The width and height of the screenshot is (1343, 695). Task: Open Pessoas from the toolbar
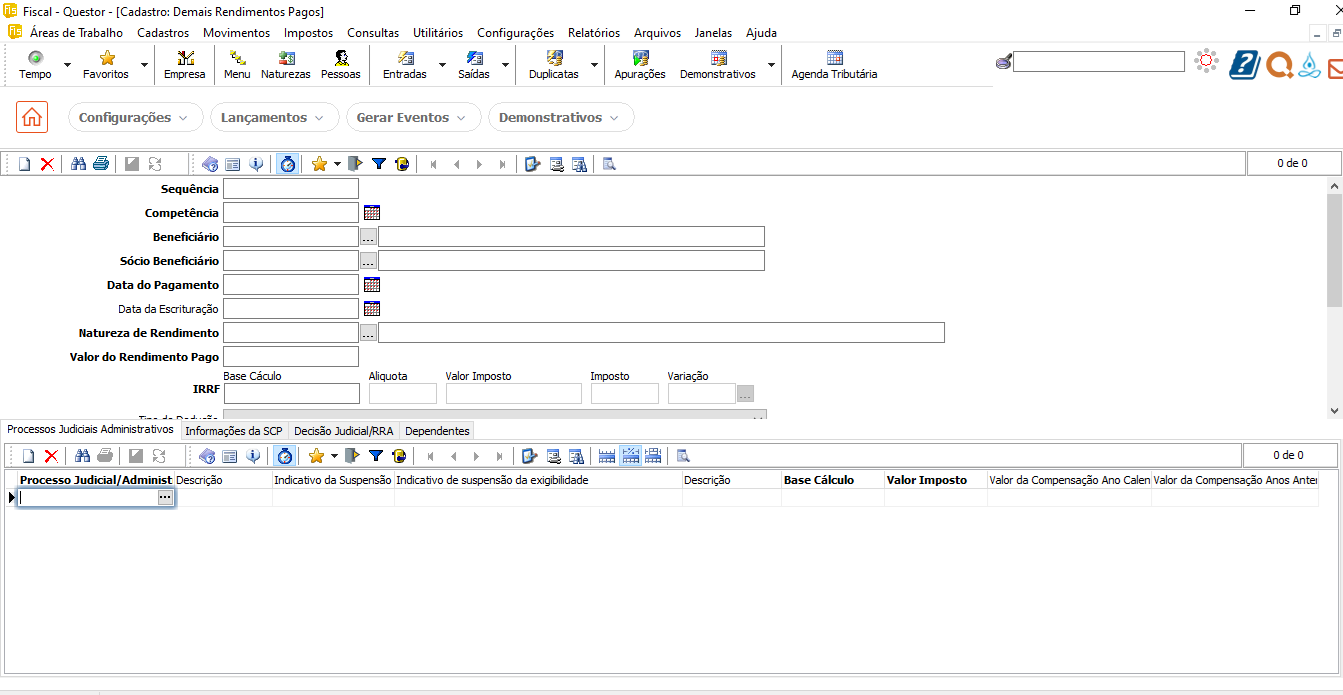coord(340,65)
